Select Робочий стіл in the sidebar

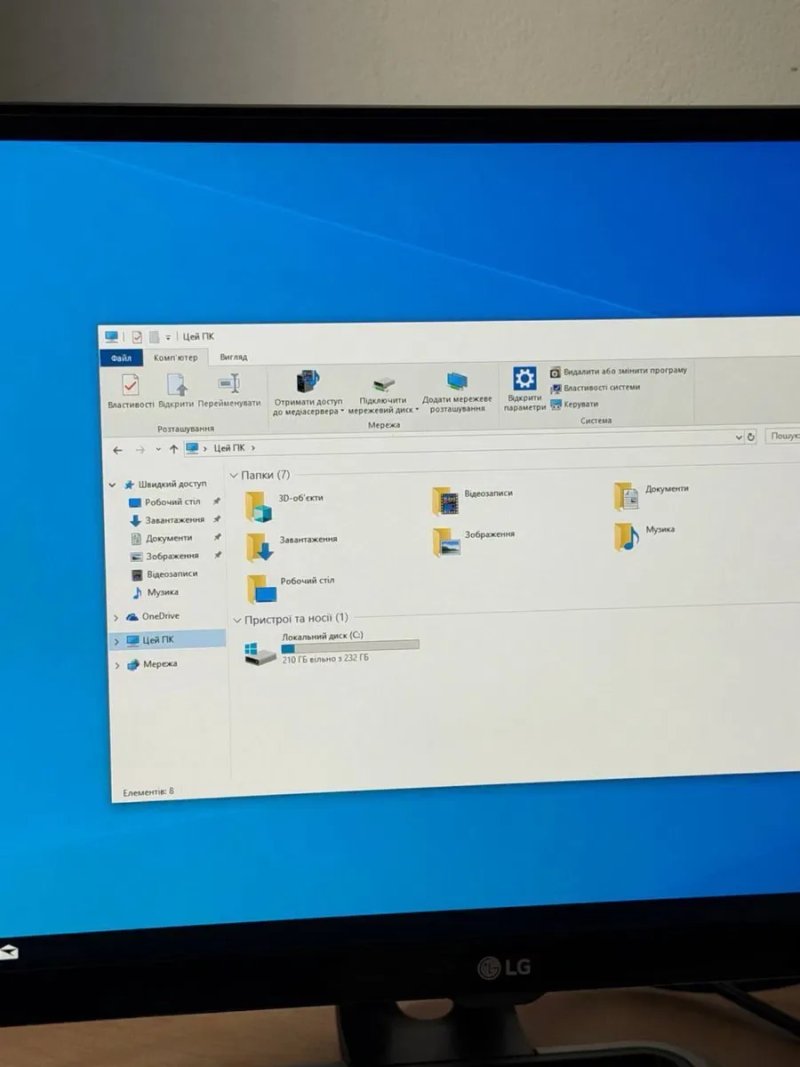165,502
